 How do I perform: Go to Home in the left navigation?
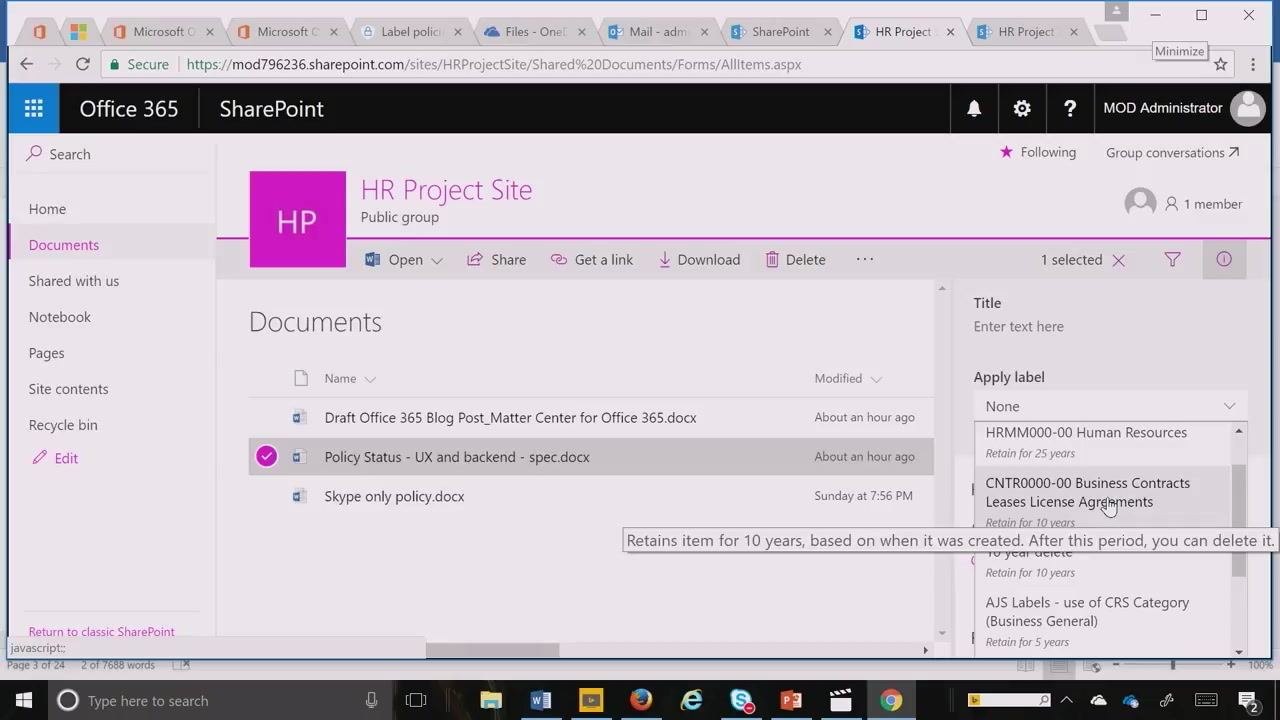tap(47, 209)
